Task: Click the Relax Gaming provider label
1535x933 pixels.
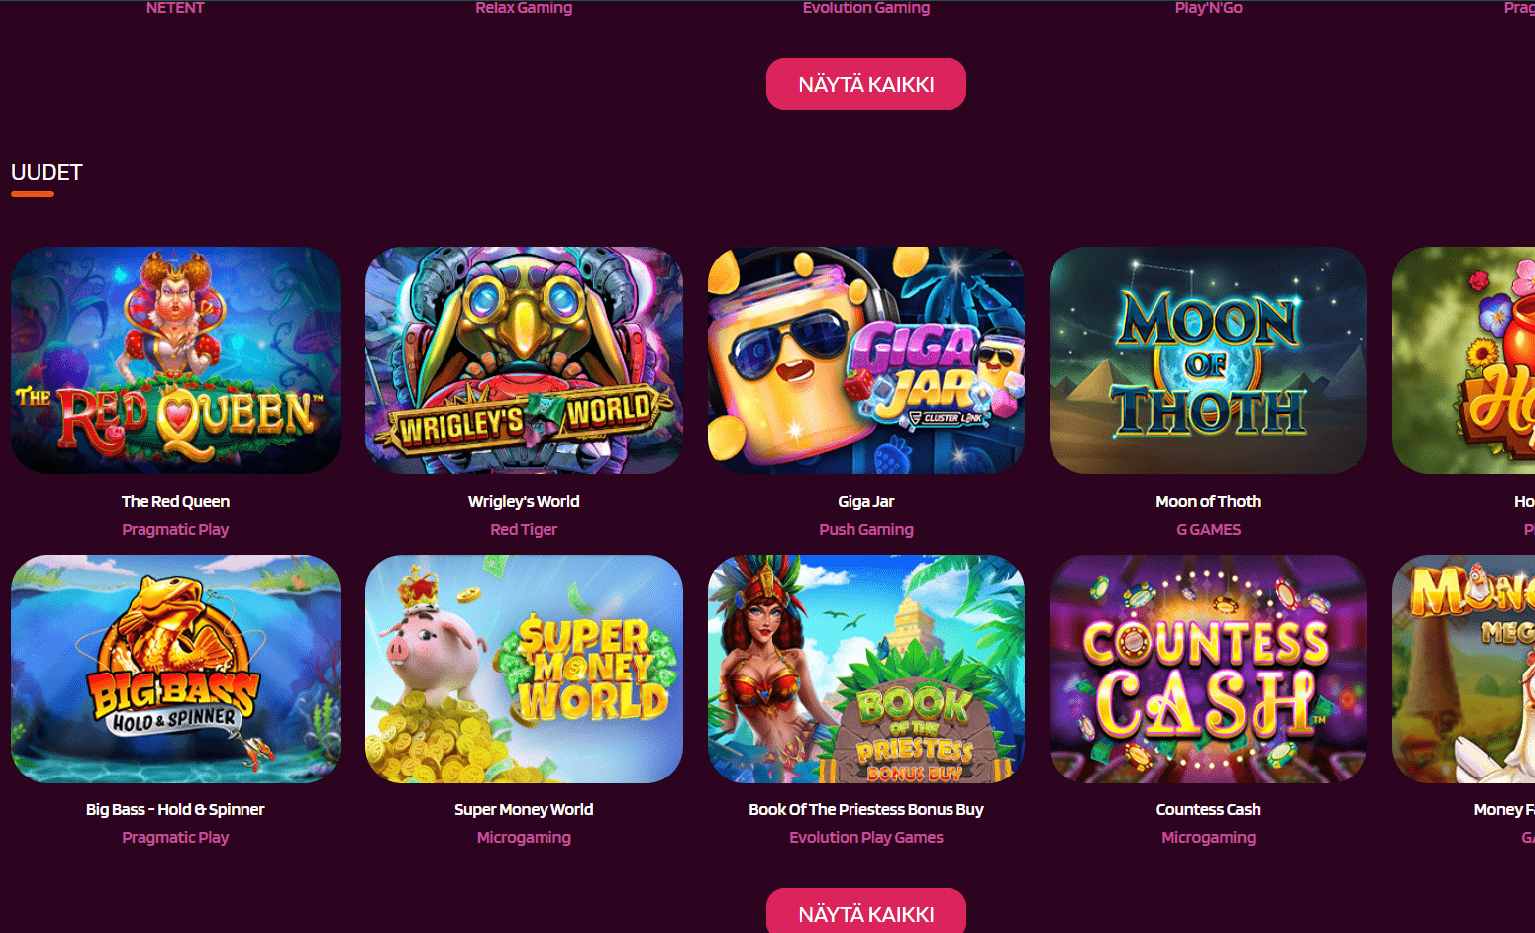Action: (x=524, y=8)
